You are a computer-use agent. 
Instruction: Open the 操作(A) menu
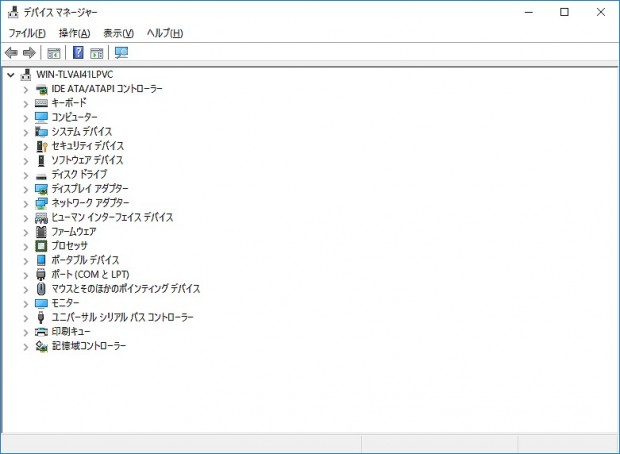coord(74,33)
